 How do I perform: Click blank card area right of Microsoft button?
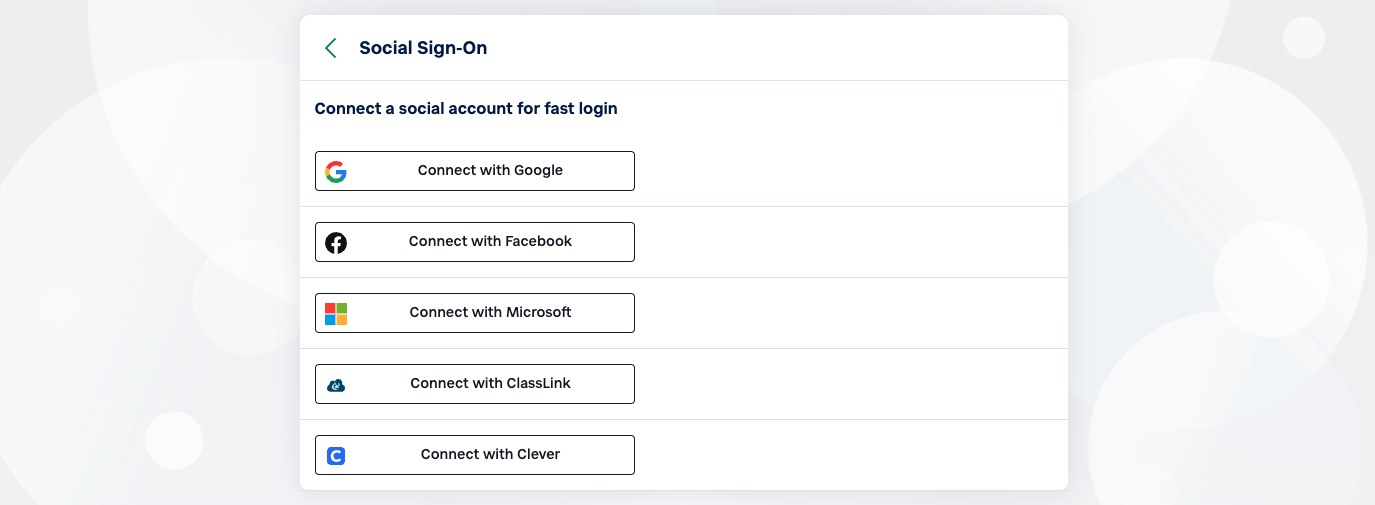850,313
